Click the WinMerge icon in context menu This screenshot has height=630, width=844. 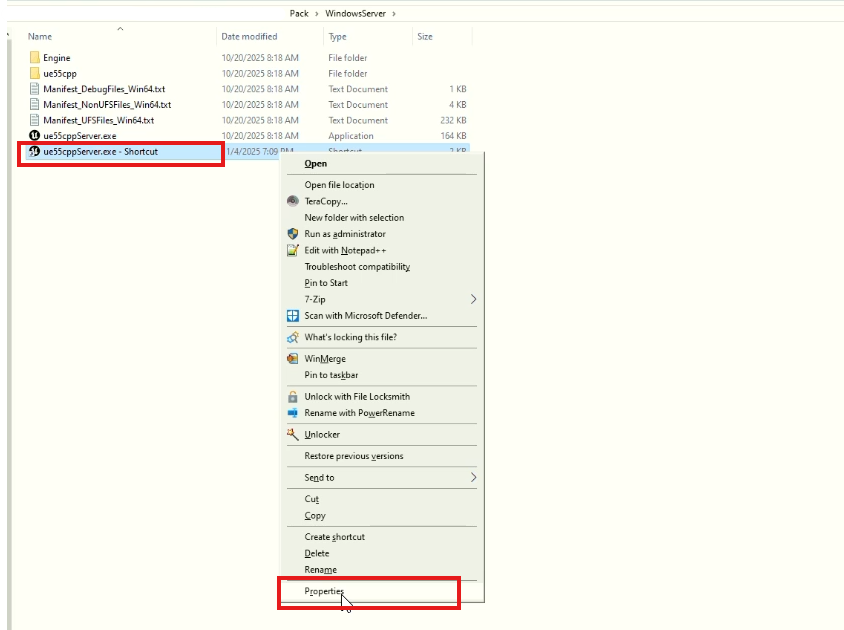pos(293,359)
